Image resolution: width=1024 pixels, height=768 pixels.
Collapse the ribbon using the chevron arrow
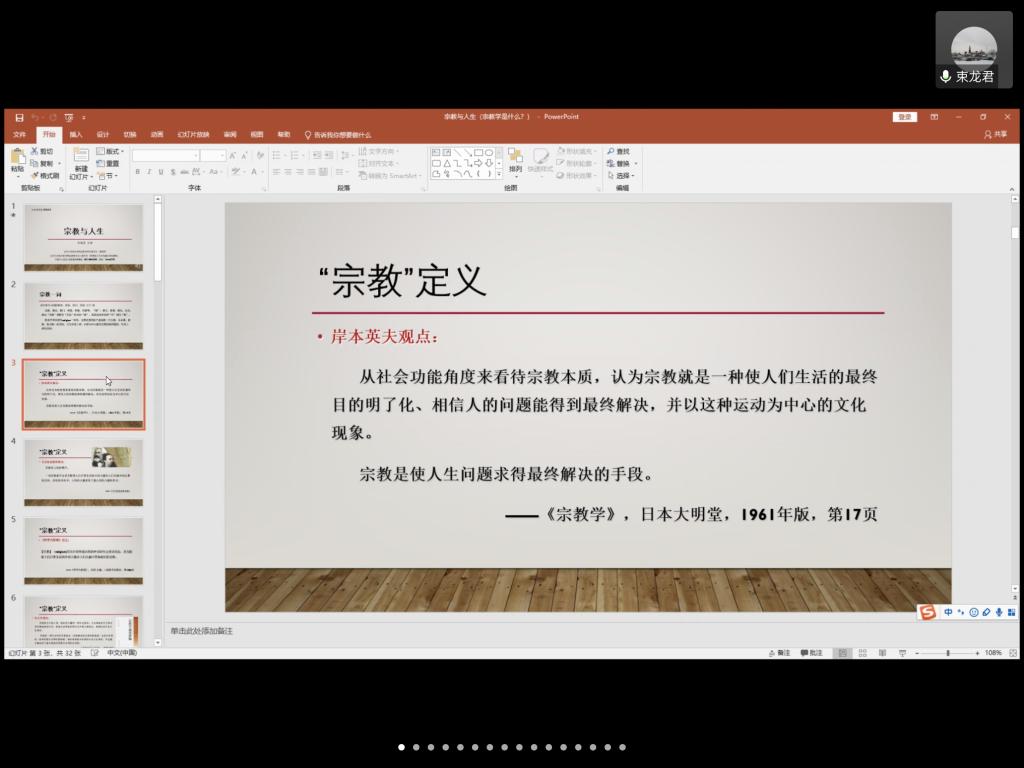click(x=1012, y=187)
